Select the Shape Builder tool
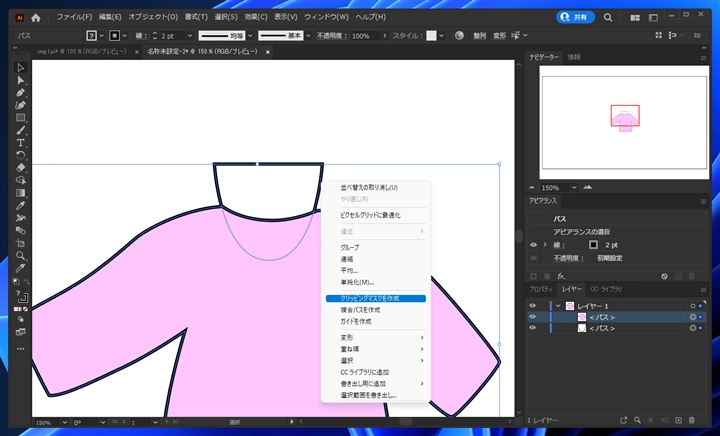 click(x=21, y=180)
